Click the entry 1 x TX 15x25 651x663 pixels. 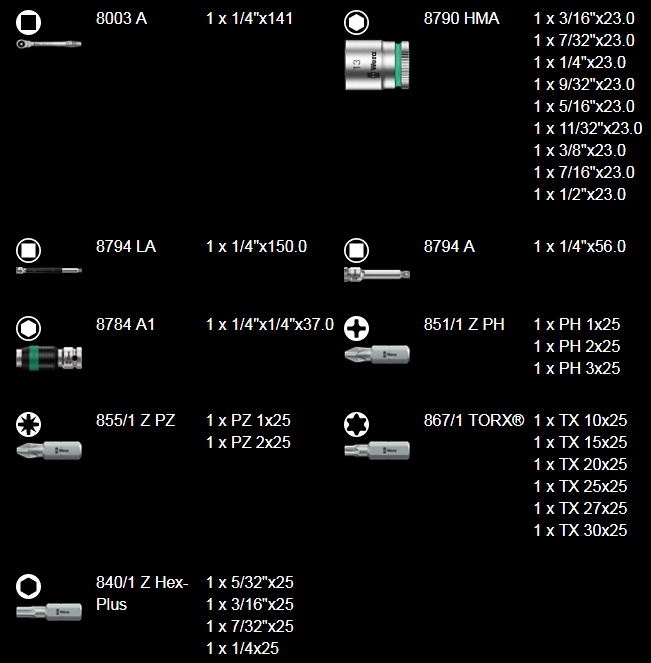point(580,442)
